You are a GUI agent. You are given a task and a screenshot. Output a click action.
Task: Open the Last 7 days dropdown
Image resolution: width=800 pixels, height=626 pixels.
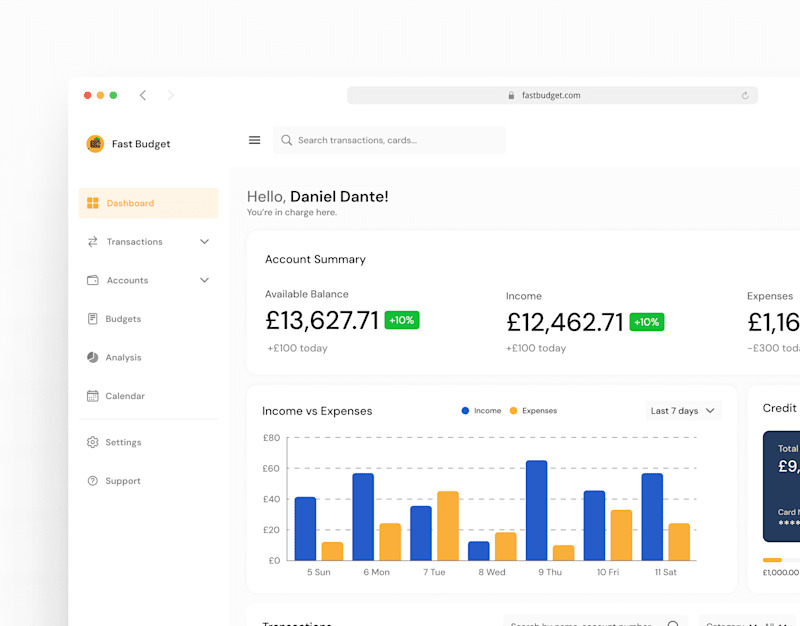[x=683, y=411]
